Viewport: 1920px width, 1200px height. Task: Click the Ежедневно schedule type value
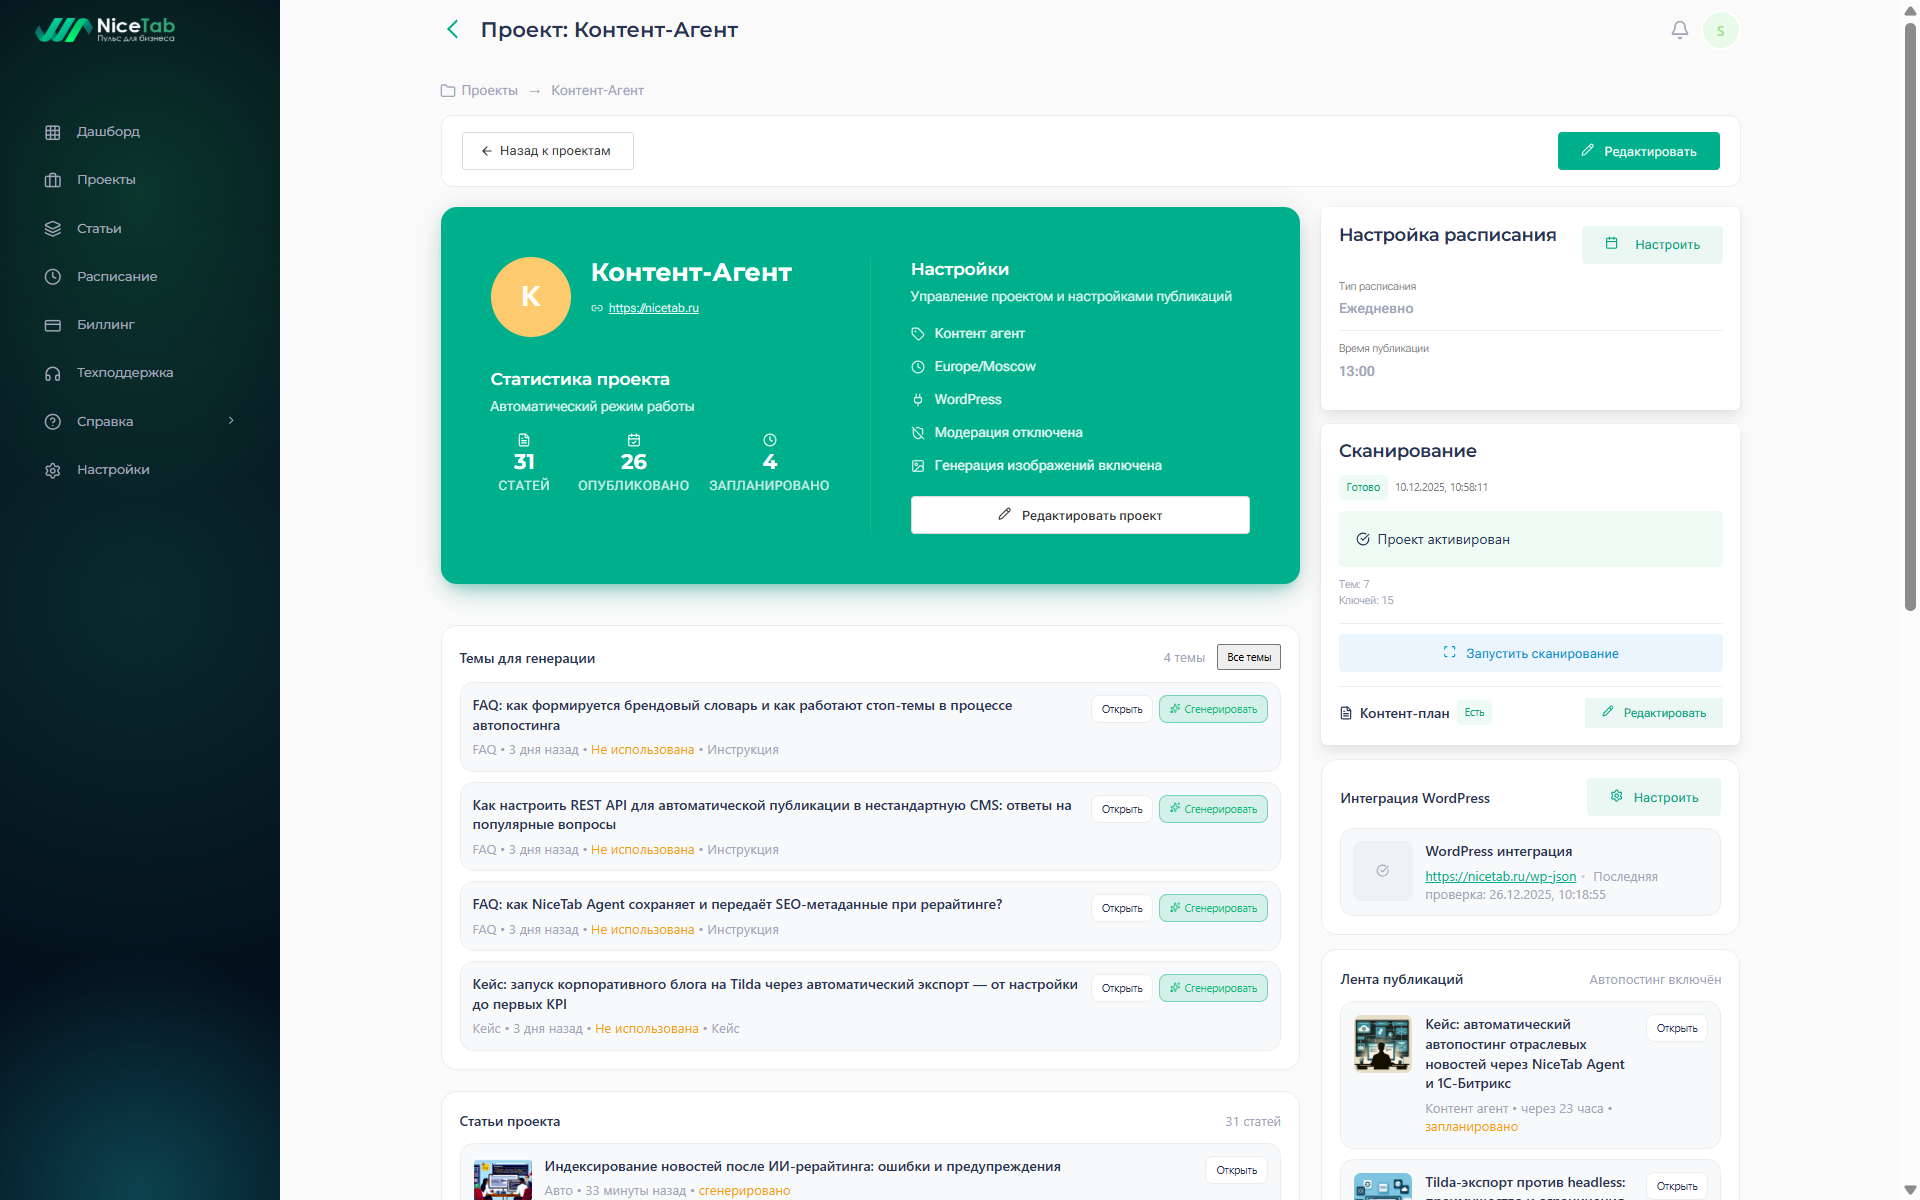pyautogui.click(x=1376, y=309)
